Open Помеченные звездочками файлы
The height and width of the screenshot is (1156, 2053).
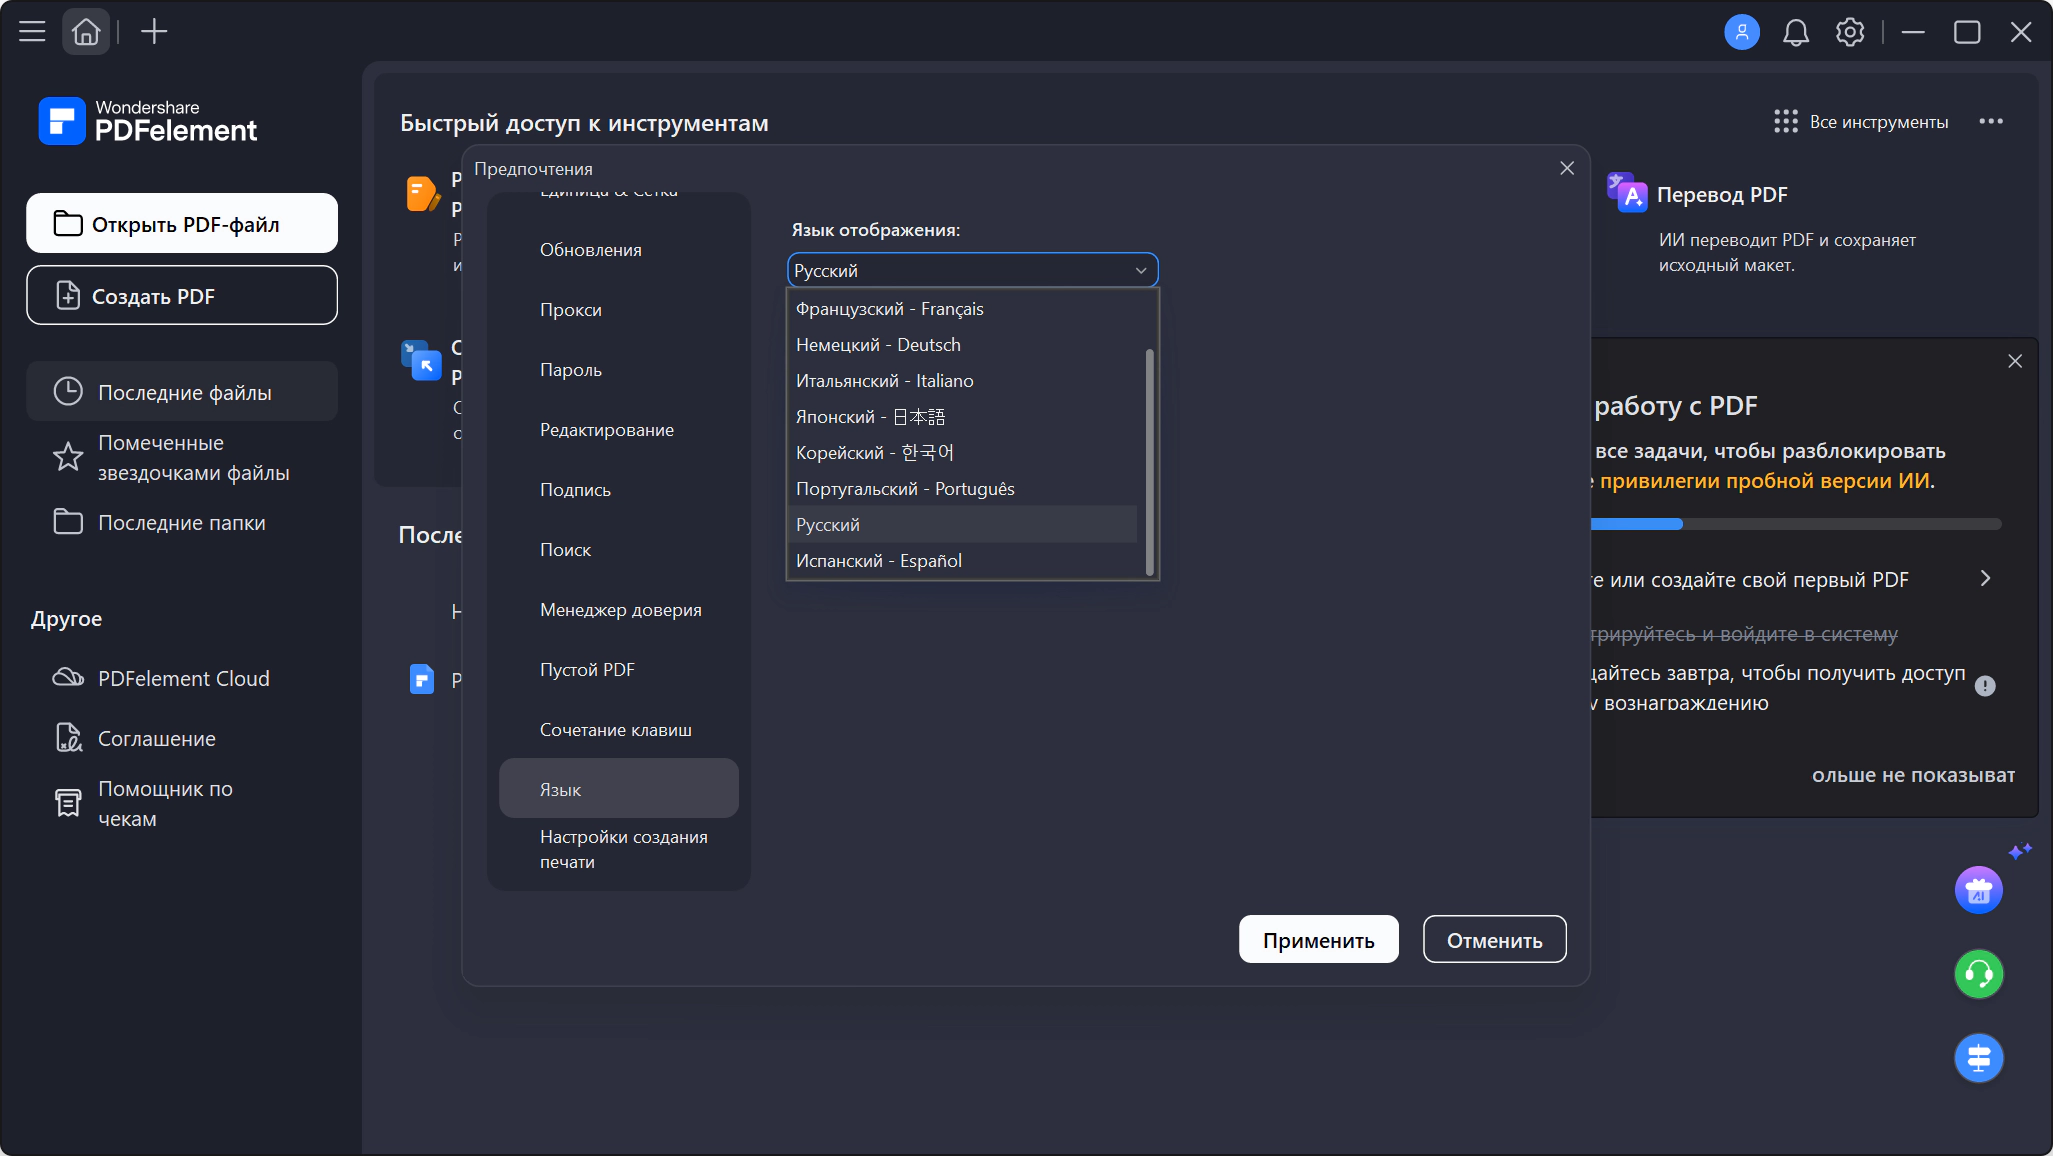tap(182, 457)
